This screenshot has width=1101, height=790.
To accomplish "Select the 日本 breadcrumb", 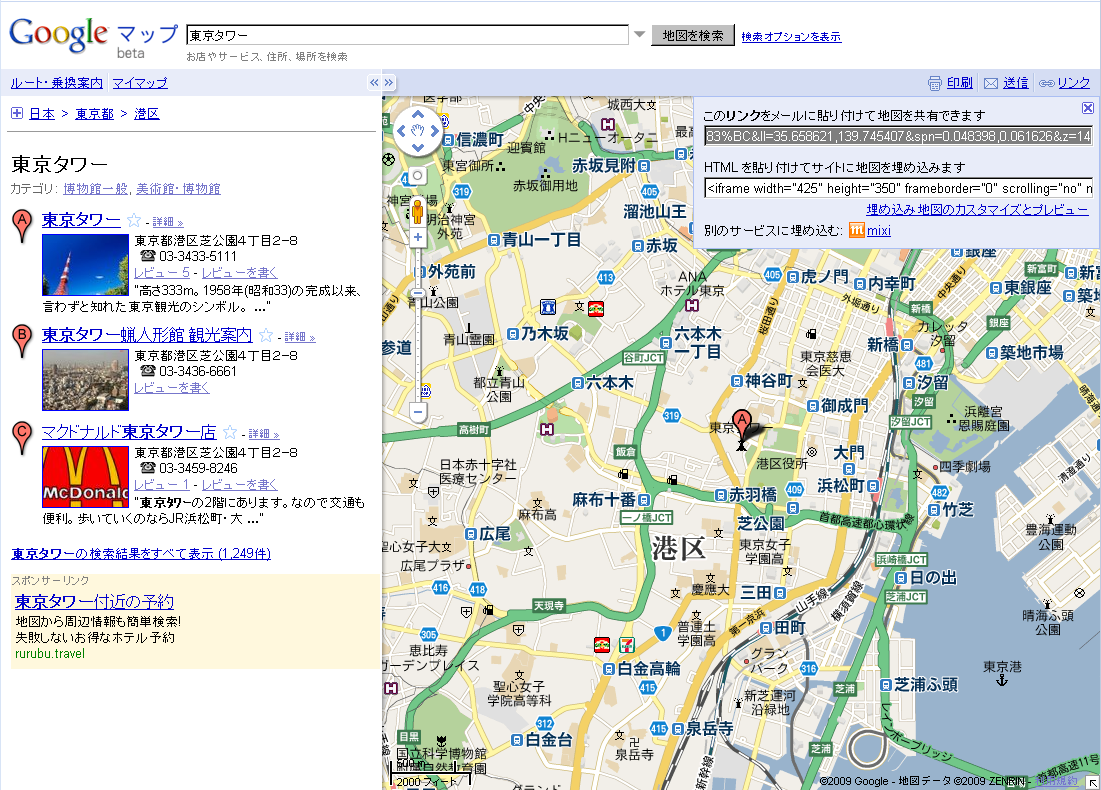I will click(42, 114).
